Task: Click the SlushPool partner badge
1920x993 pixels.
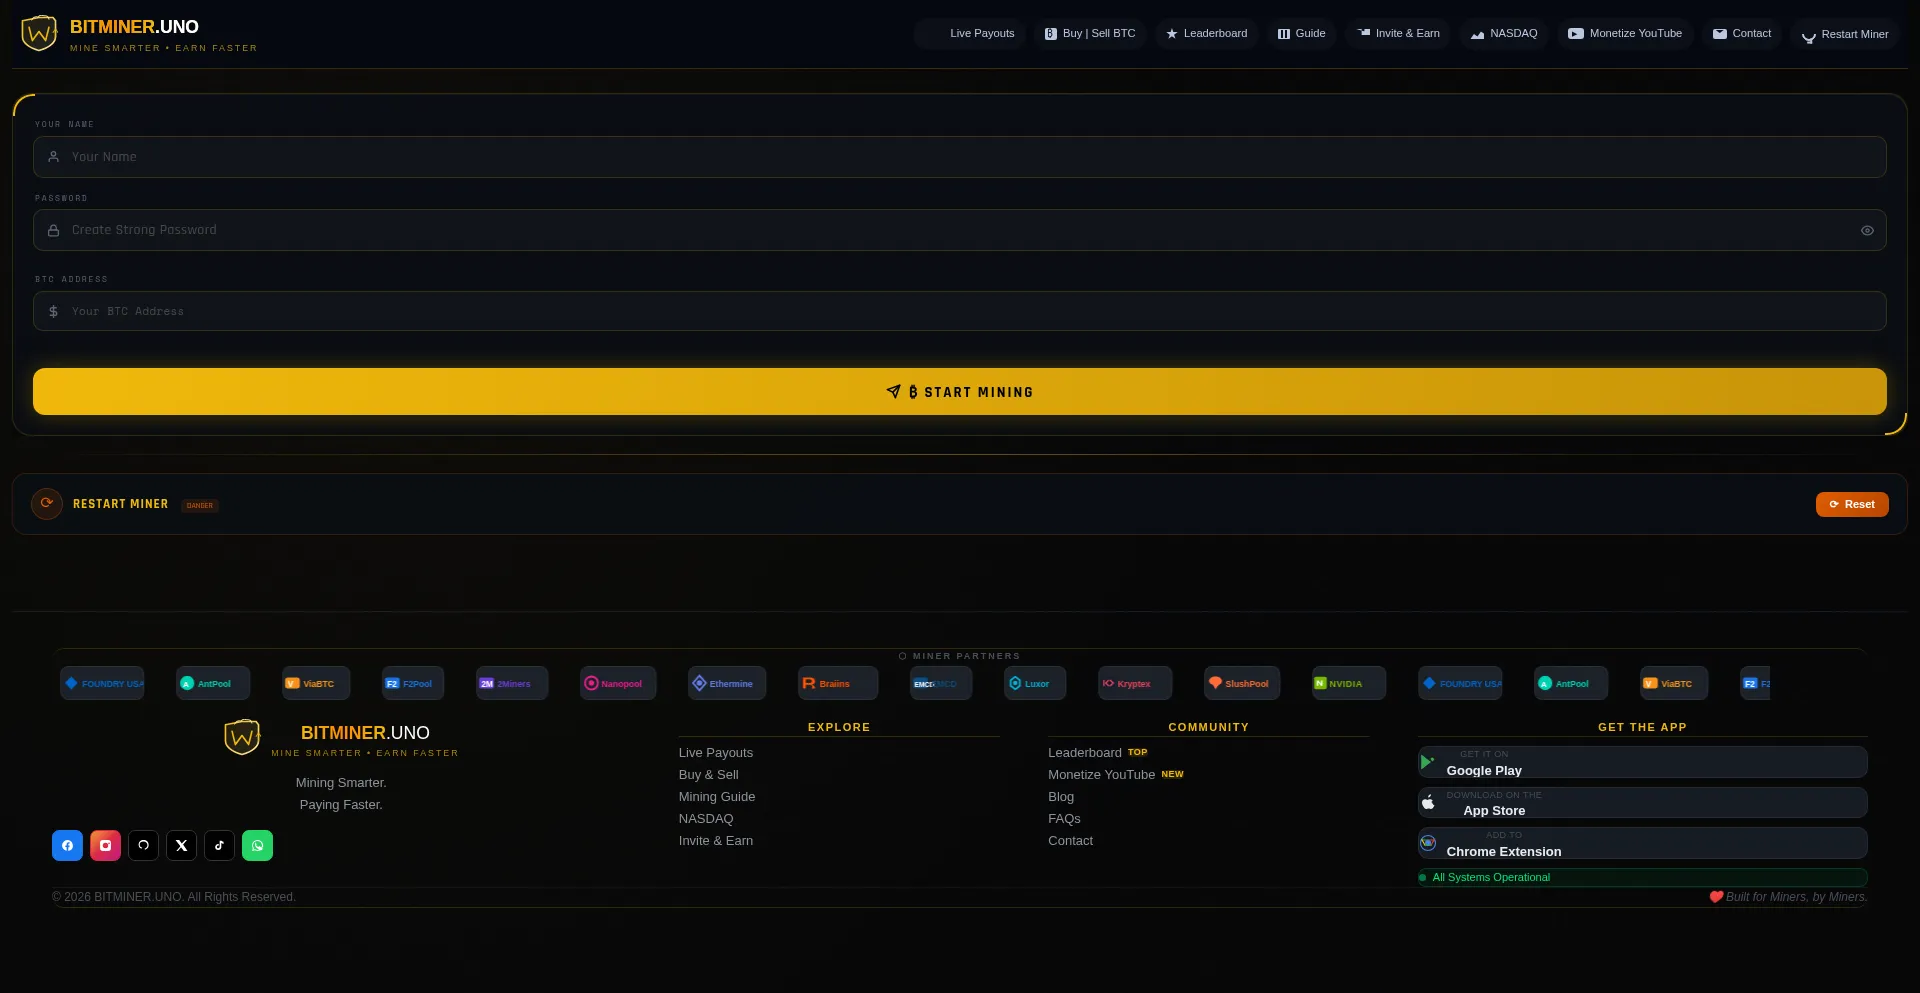Action: [1242, 684]
